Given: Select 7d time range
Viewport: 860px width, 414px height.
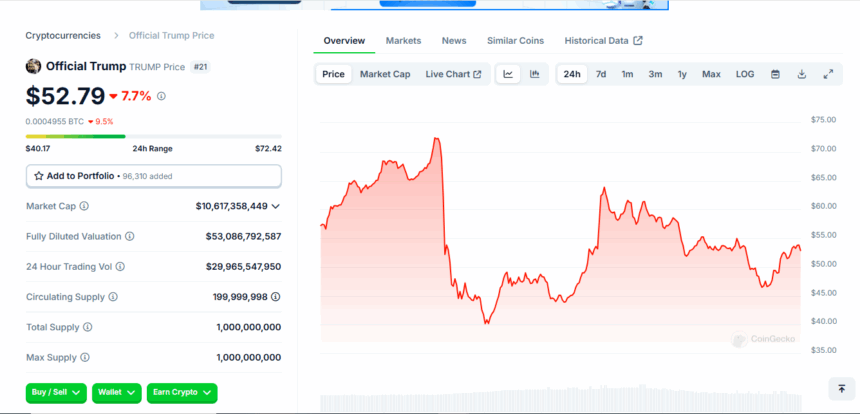Looking at the screenshot, I should click(x=601, y=74).
